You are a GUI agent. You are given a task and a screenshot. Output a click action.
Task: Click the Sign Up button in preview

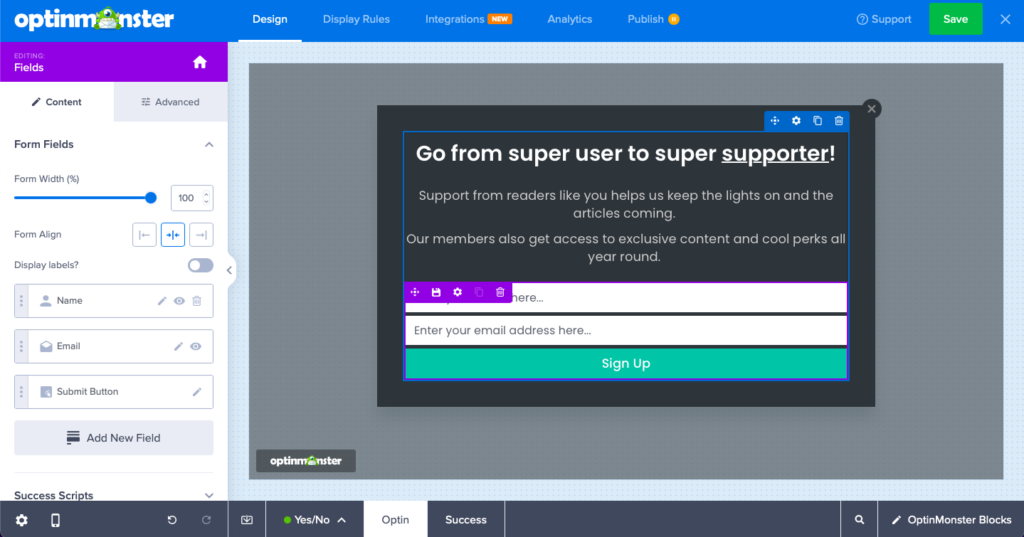(x=626, y=364)
